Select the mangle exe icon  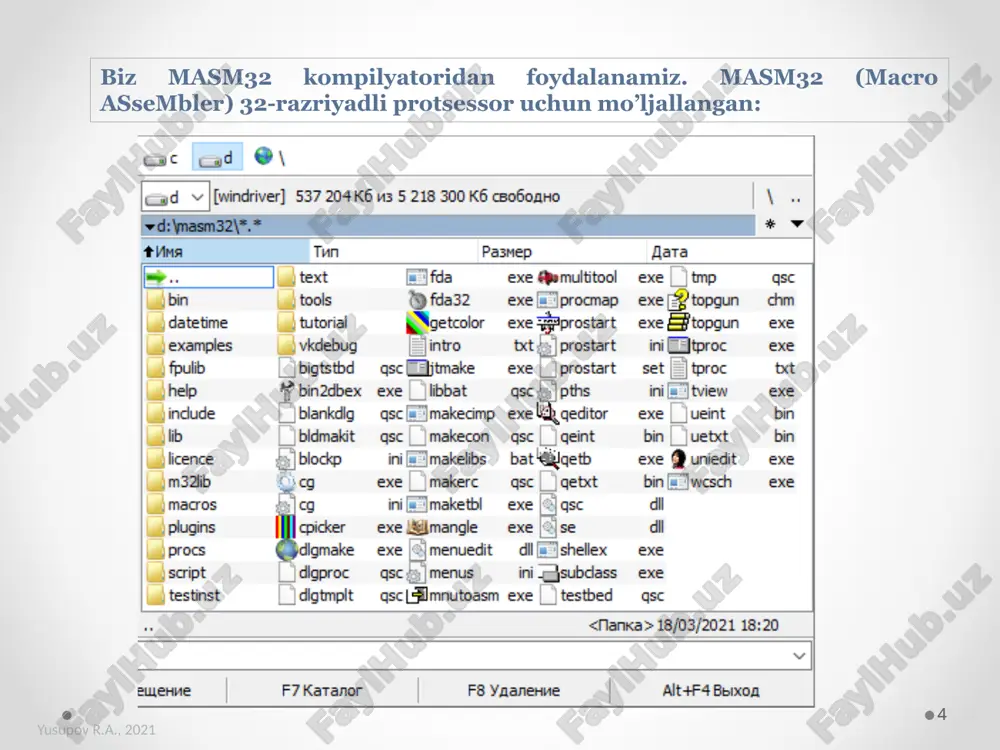click(x=417, y=527)
